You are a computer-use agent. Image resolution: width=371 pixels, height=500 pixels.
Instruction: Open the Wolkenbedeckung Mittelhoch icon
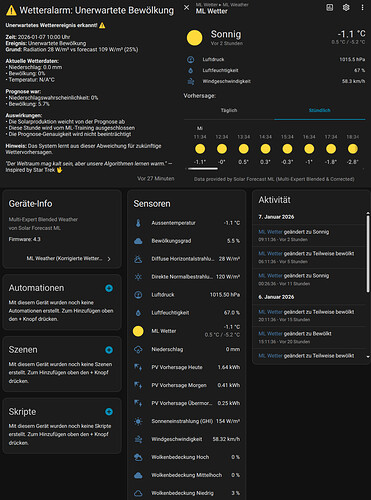click(138, 475)
